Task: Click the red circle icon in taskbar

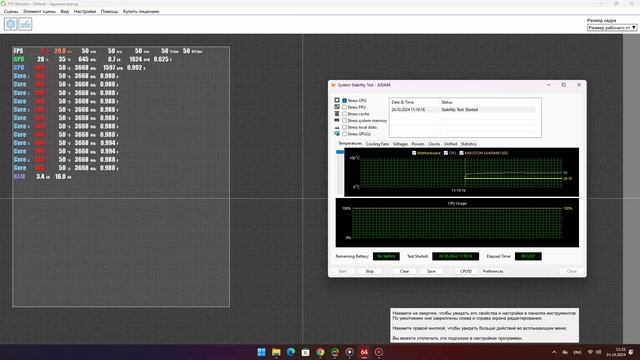Action: click(379, 352)
